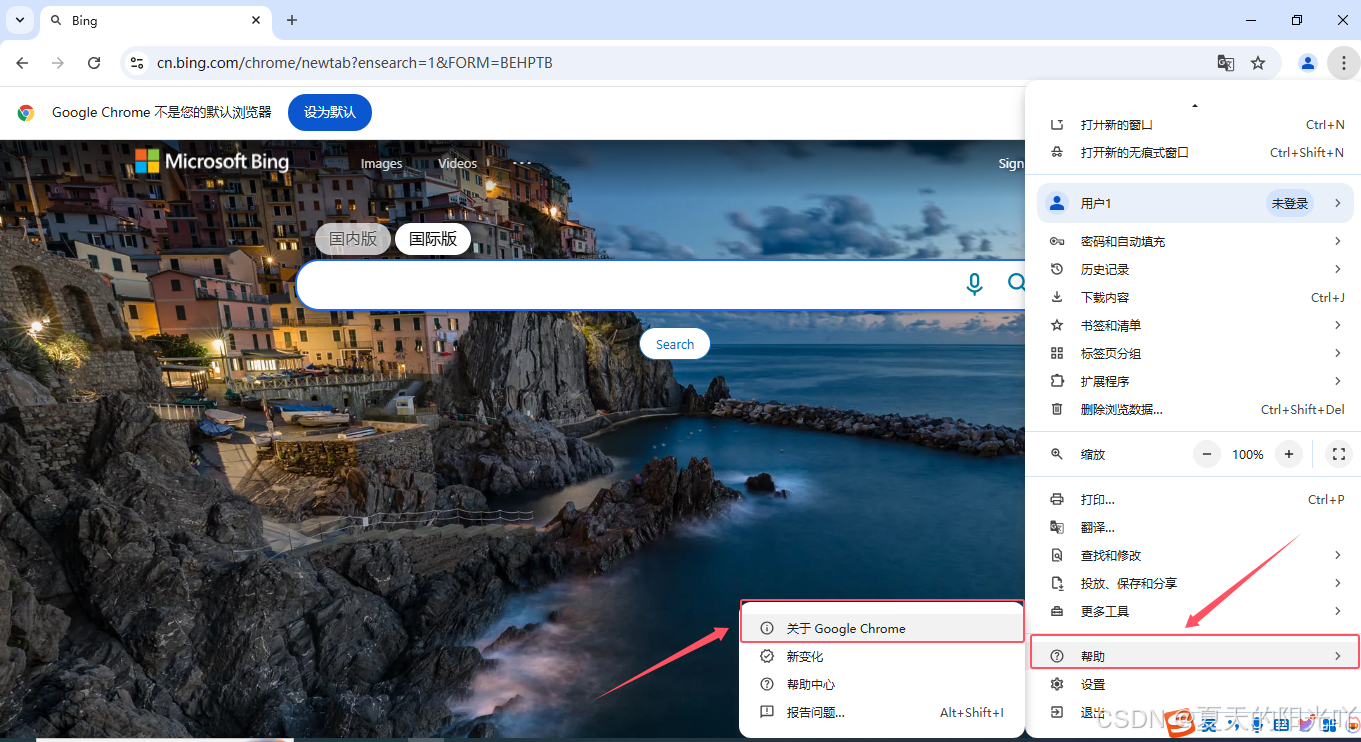The width and height of the screenshot is (1361, 742).
Task: Click the Google Chrome logo in infobar
Action: 26,113
